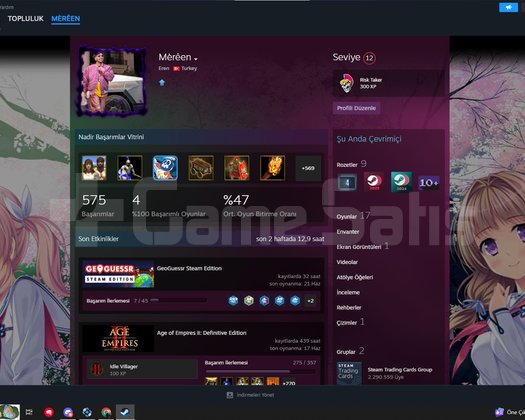
Task: Open the GeoGuessr Steam Edition title link
Action: point(189,268)
